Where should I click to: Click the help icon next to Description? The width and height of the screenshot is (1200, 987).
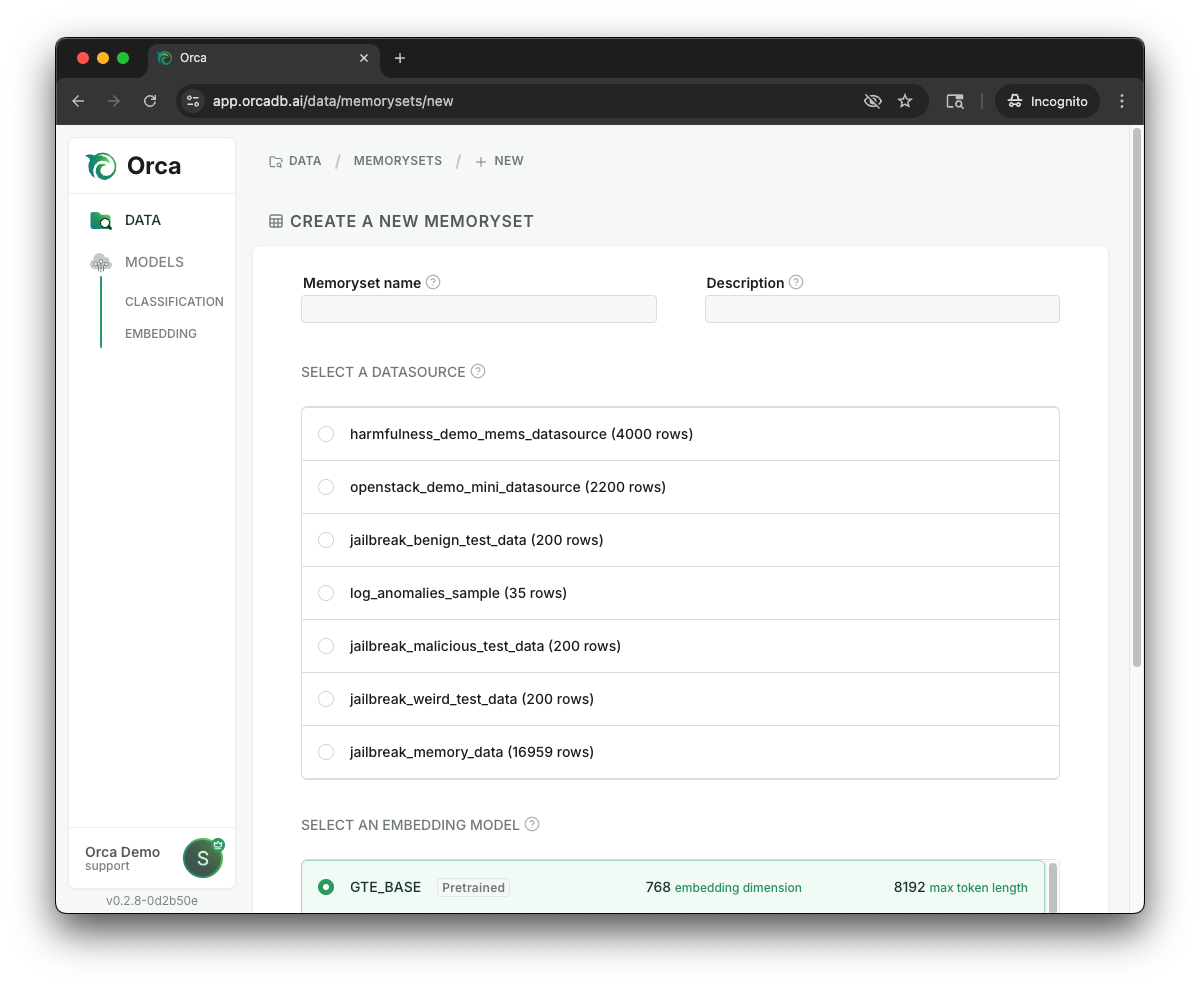pyautogui.click(x=796, y=282)
